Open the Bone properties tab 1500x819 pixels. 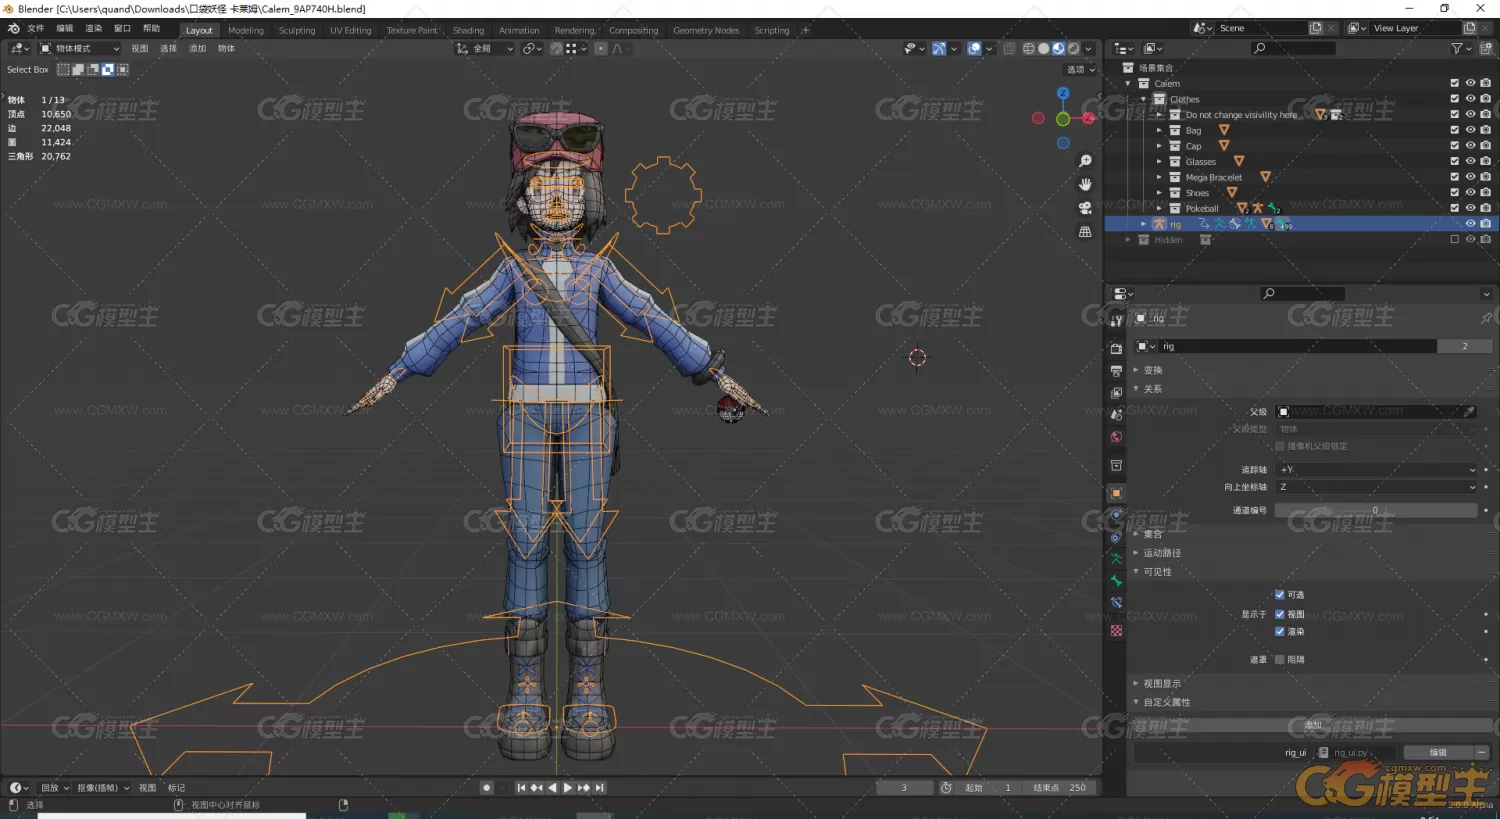1116,581
